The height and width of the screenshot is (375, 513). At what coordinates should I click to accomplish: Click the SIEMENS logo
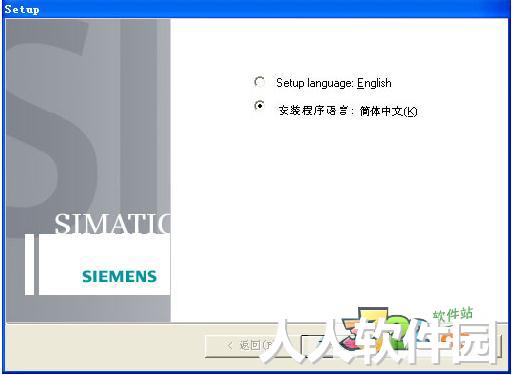click(x=119, y=277)
